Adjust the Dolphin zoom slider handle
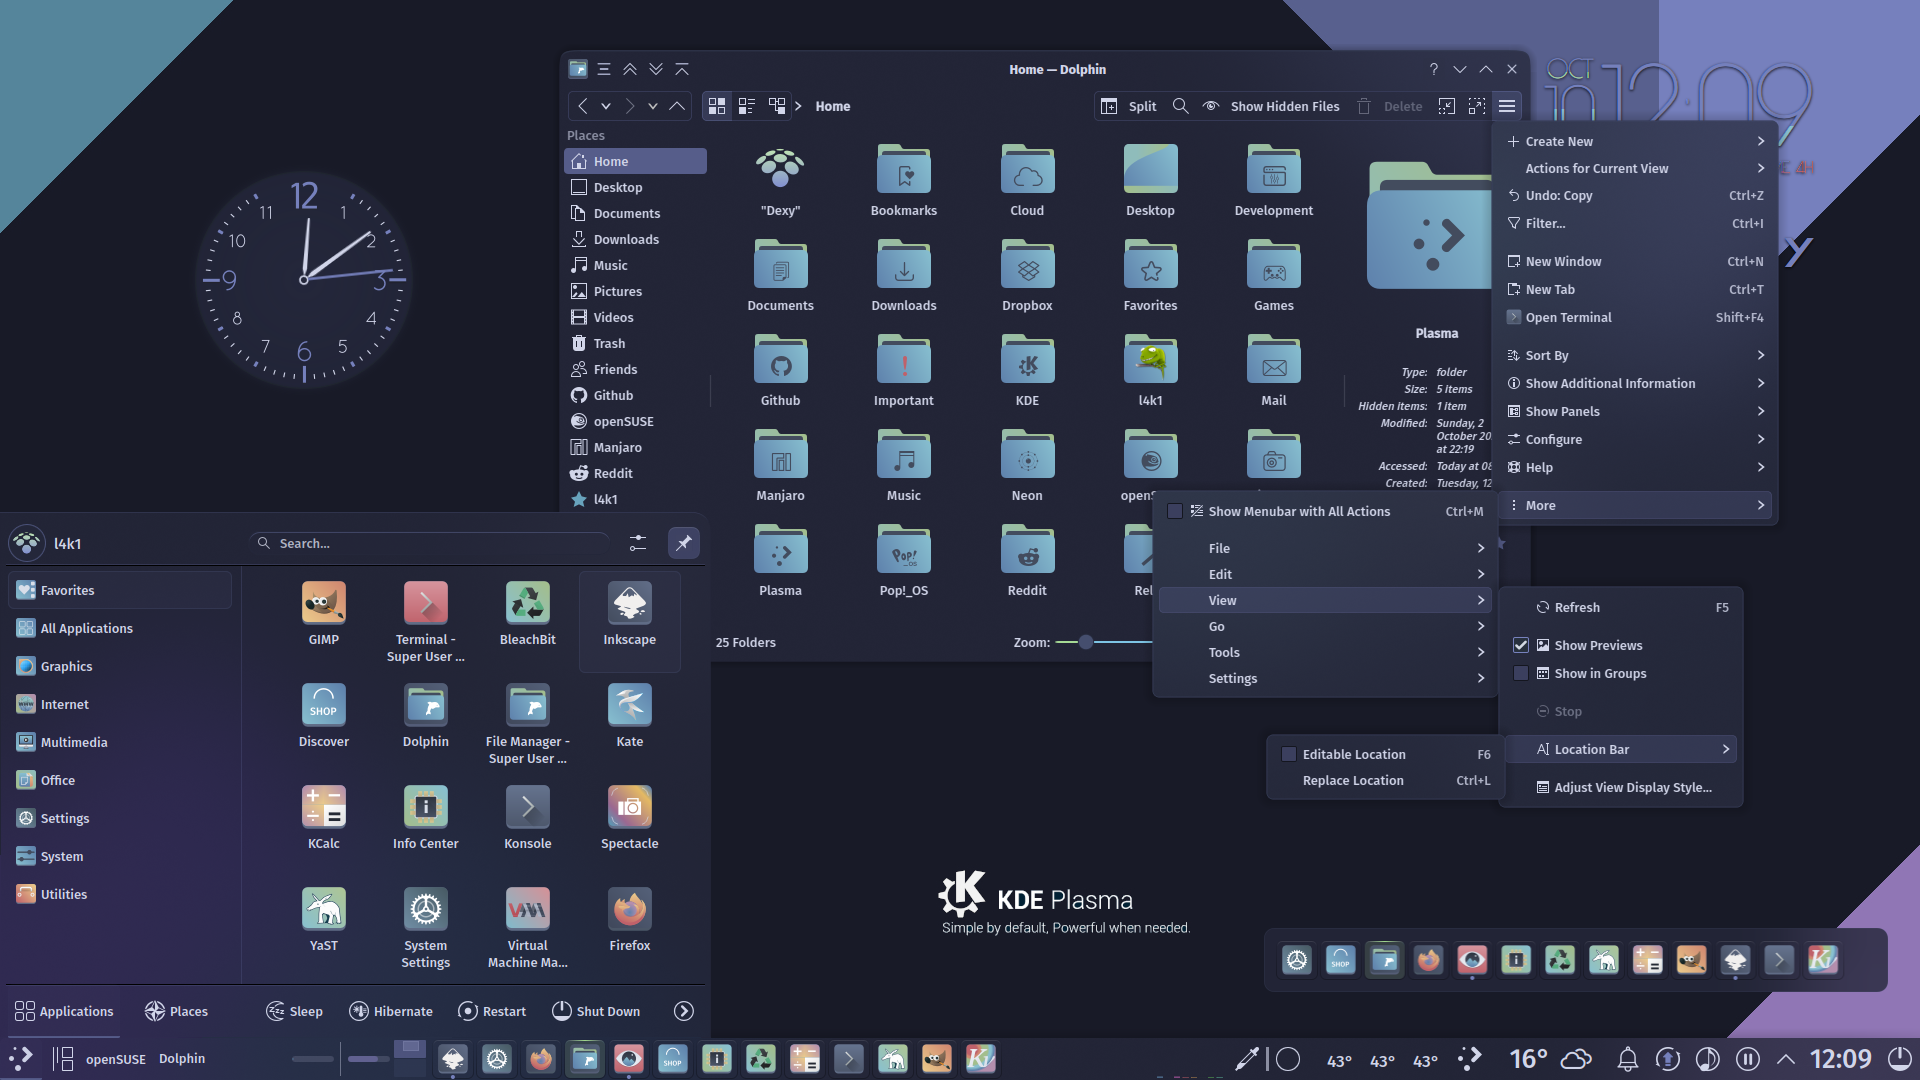Viewport: 1920px width, 1080px height. click(1085, 642)
